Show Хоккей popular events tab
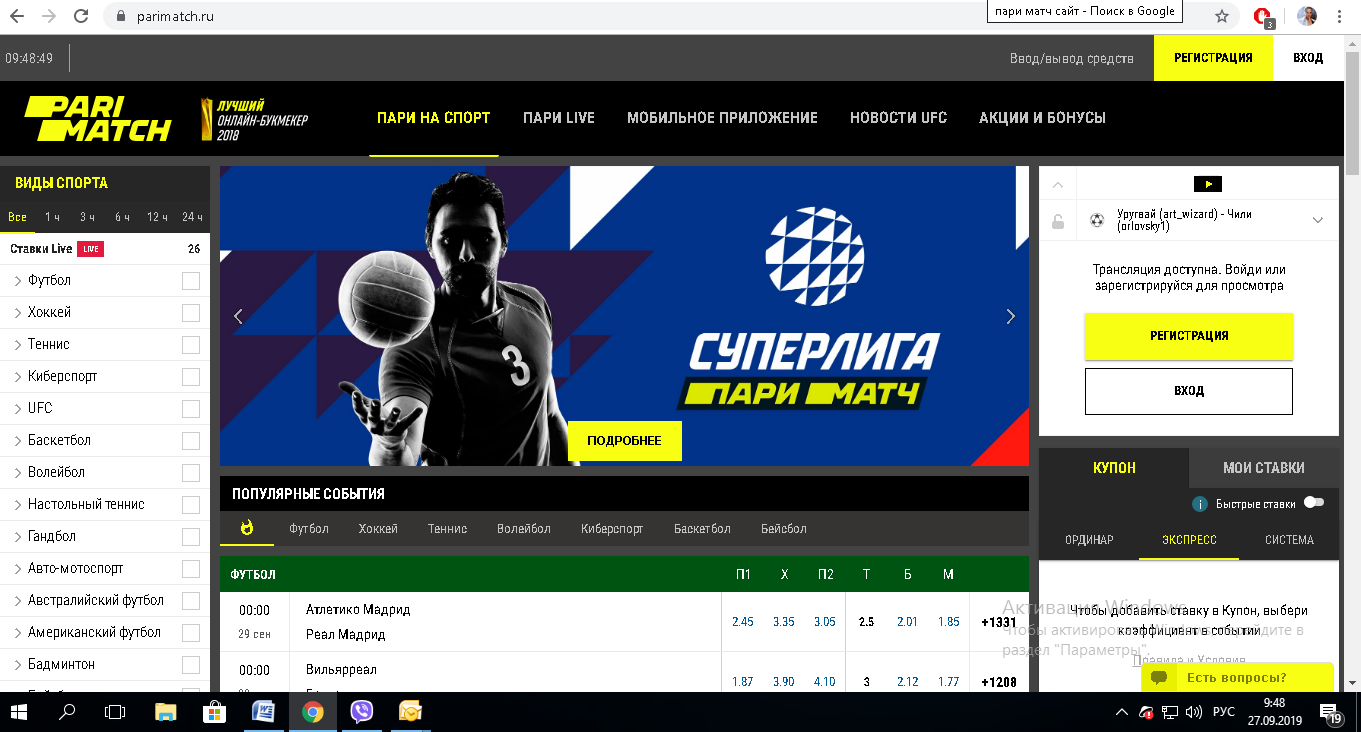 coord(378,529)
